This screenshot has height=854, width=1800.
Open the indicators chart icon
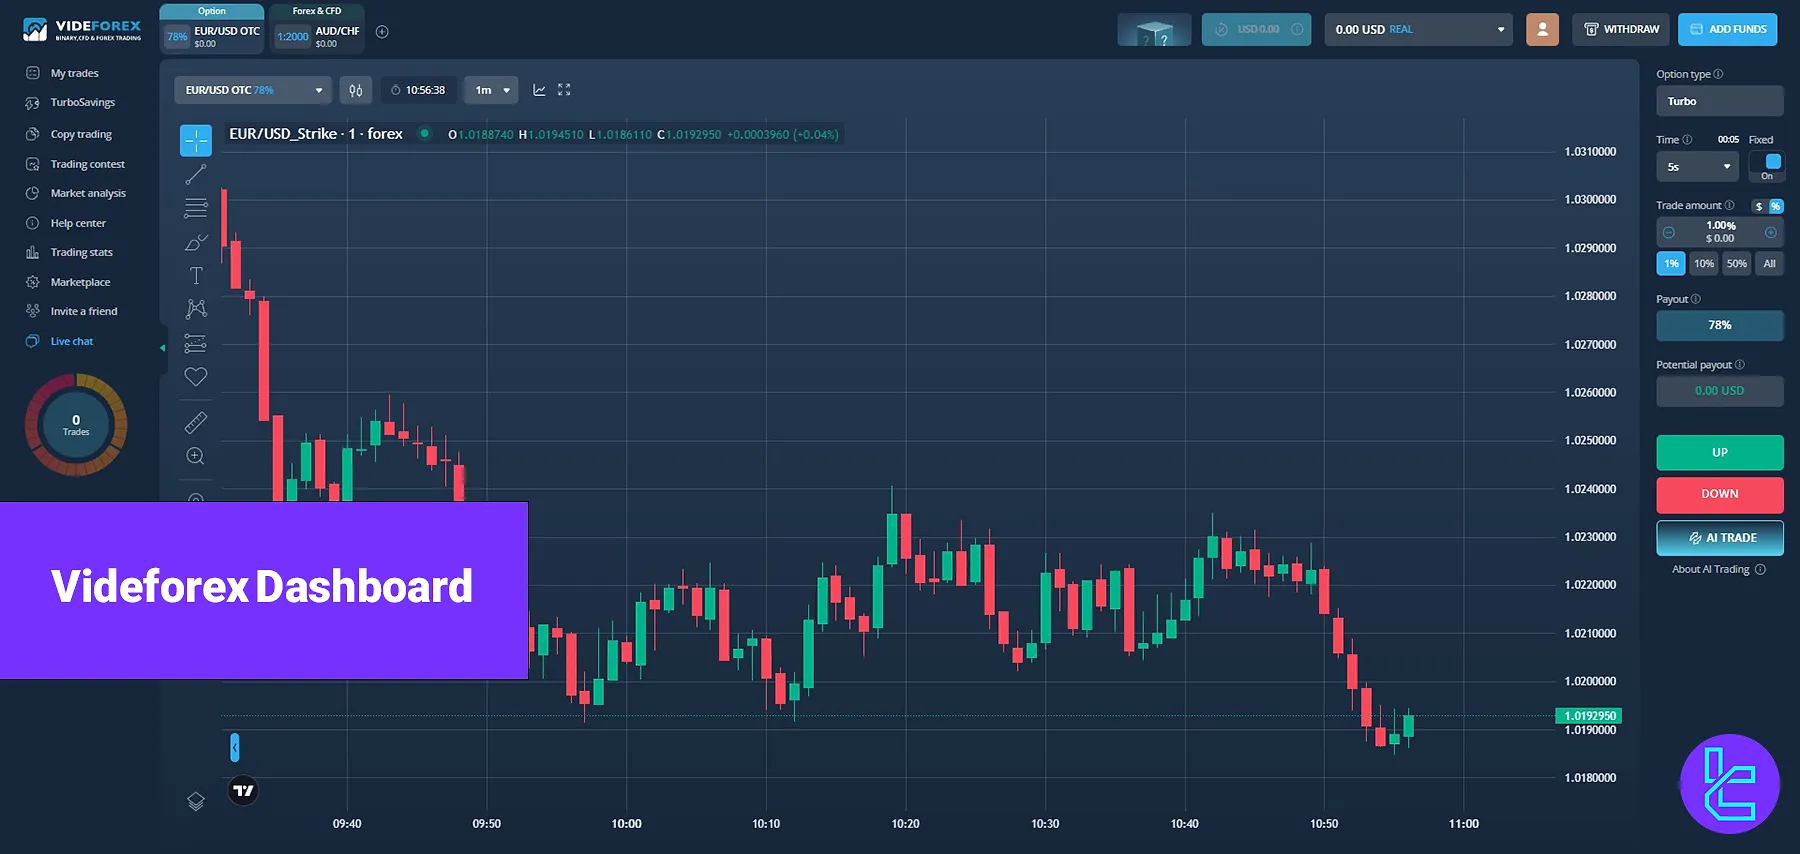(x=539, y=90)
